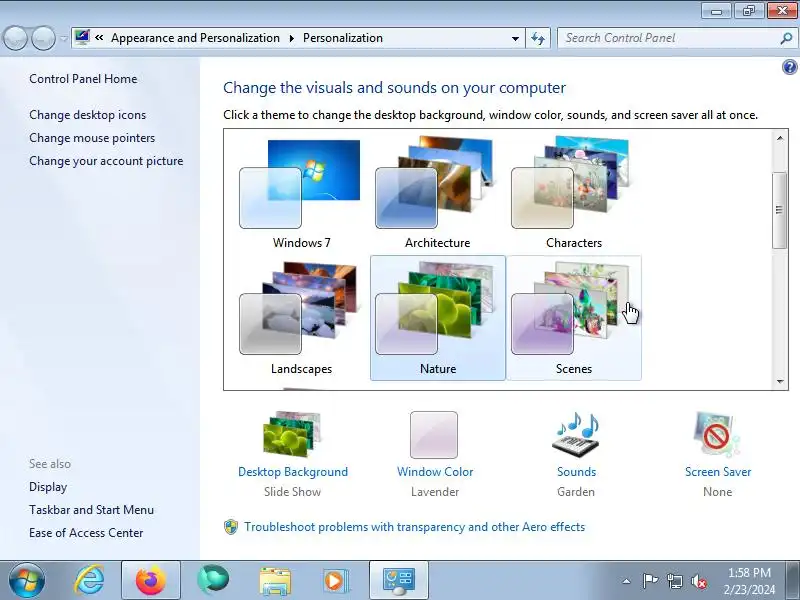800x600 pixels.
Task: Open Ease of Access Center link
Action: [86, 533]
